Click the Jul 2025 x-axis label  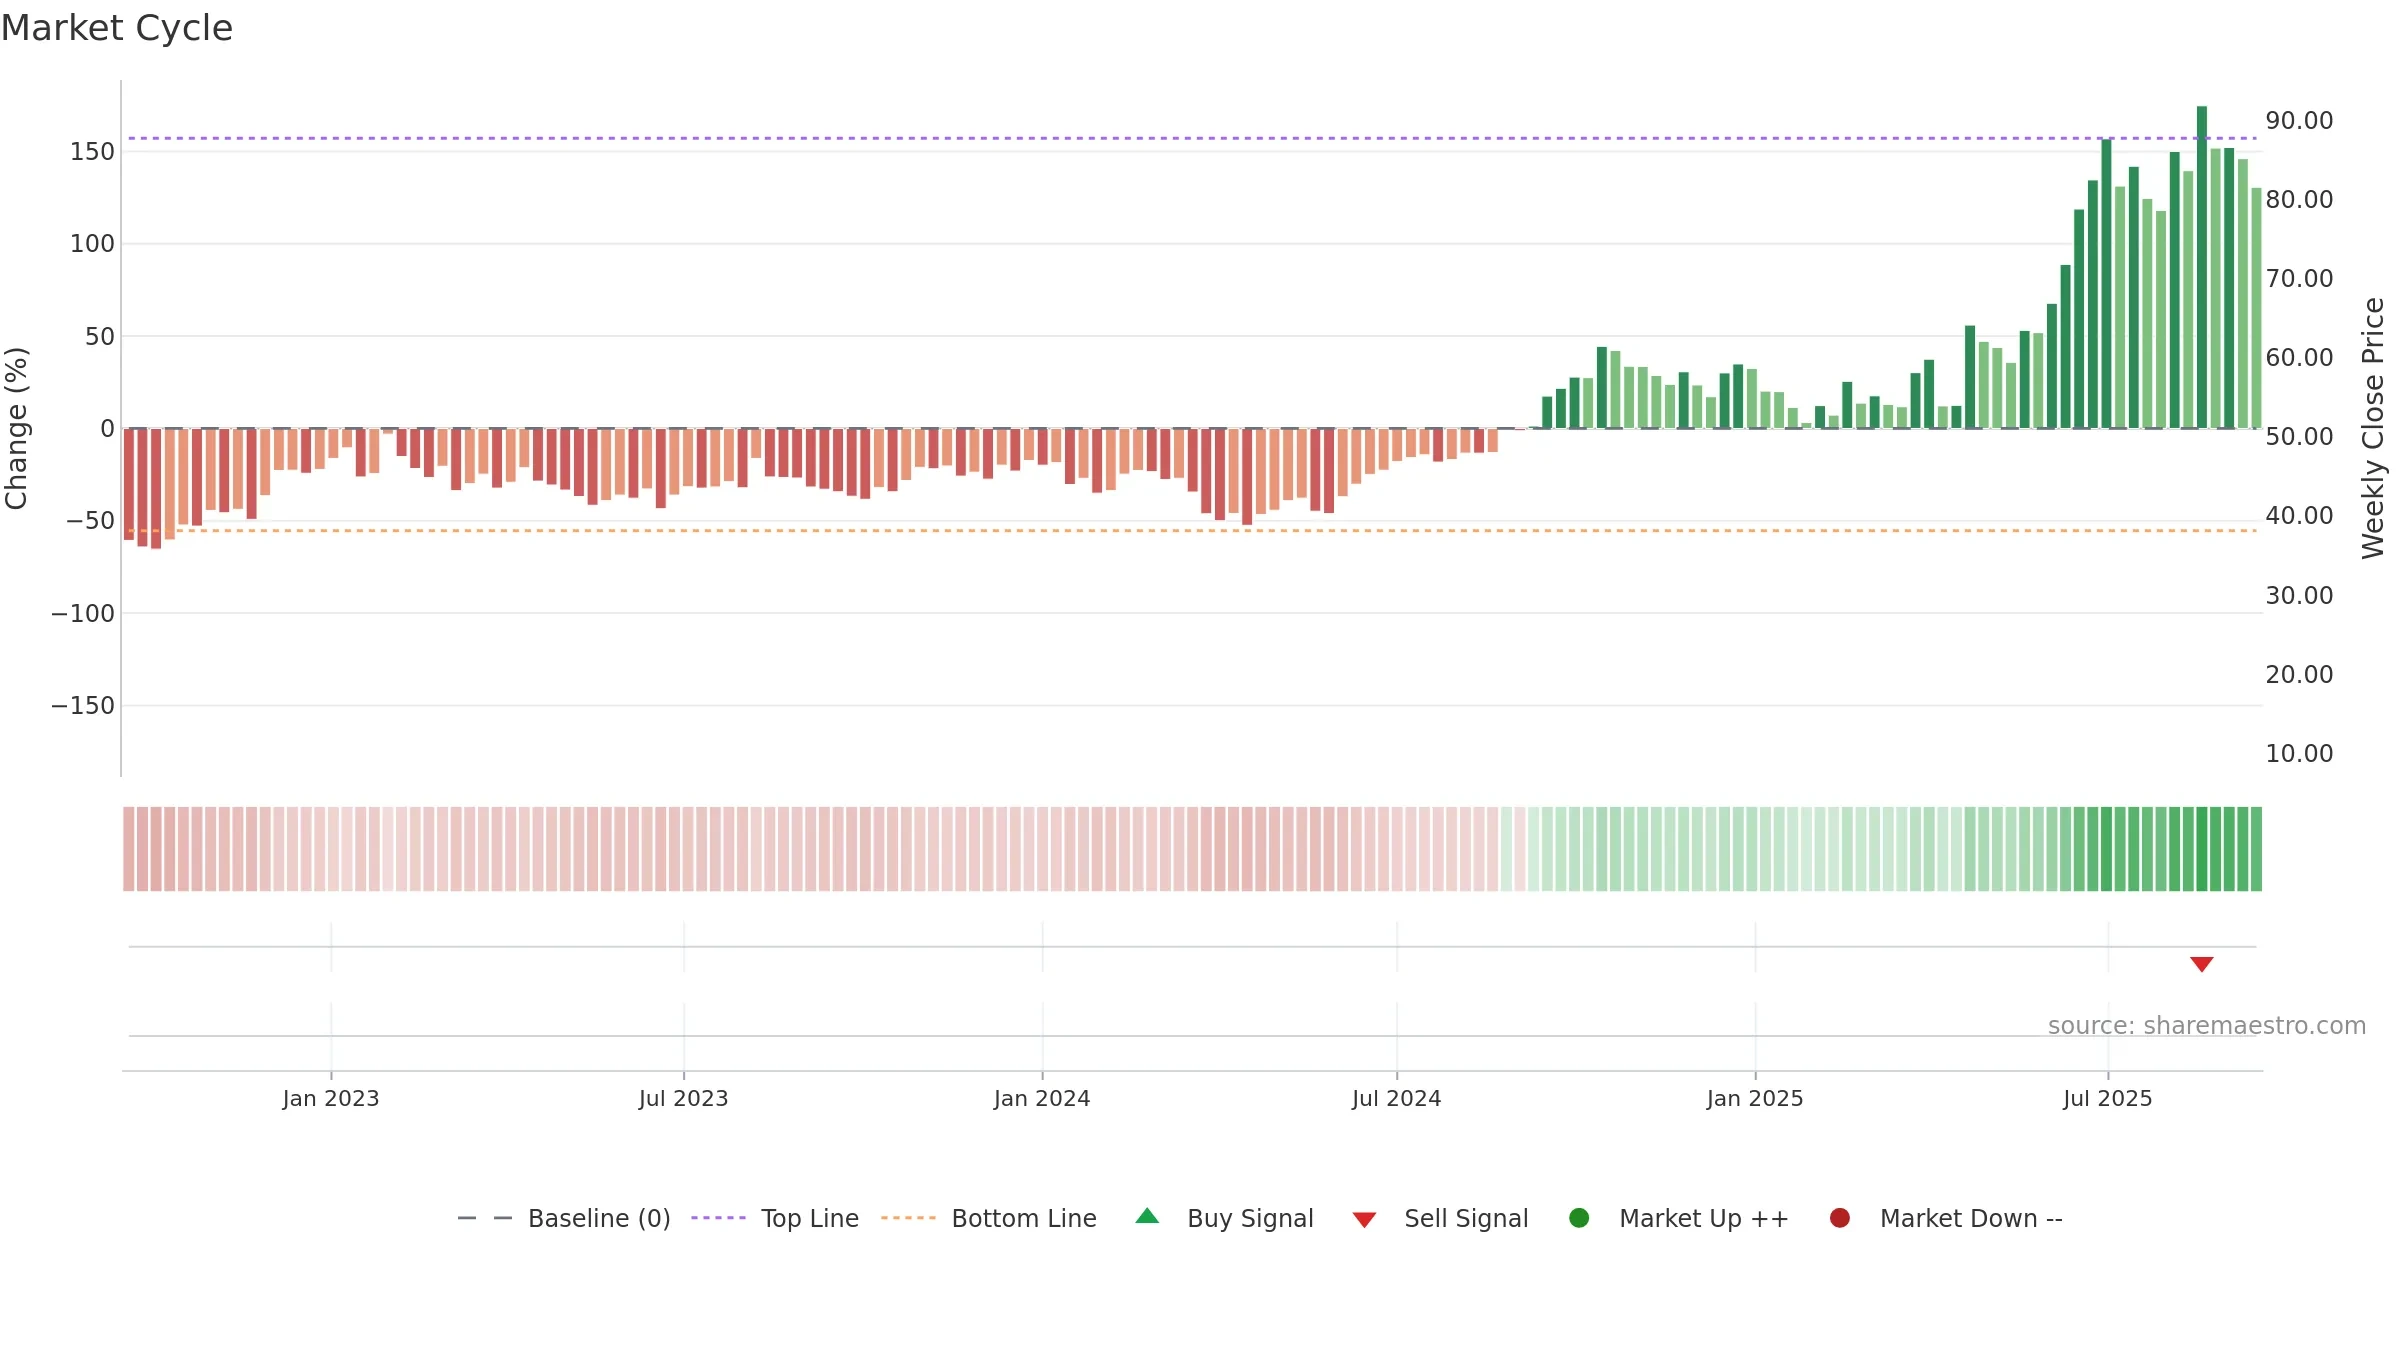(2108, 1099)
